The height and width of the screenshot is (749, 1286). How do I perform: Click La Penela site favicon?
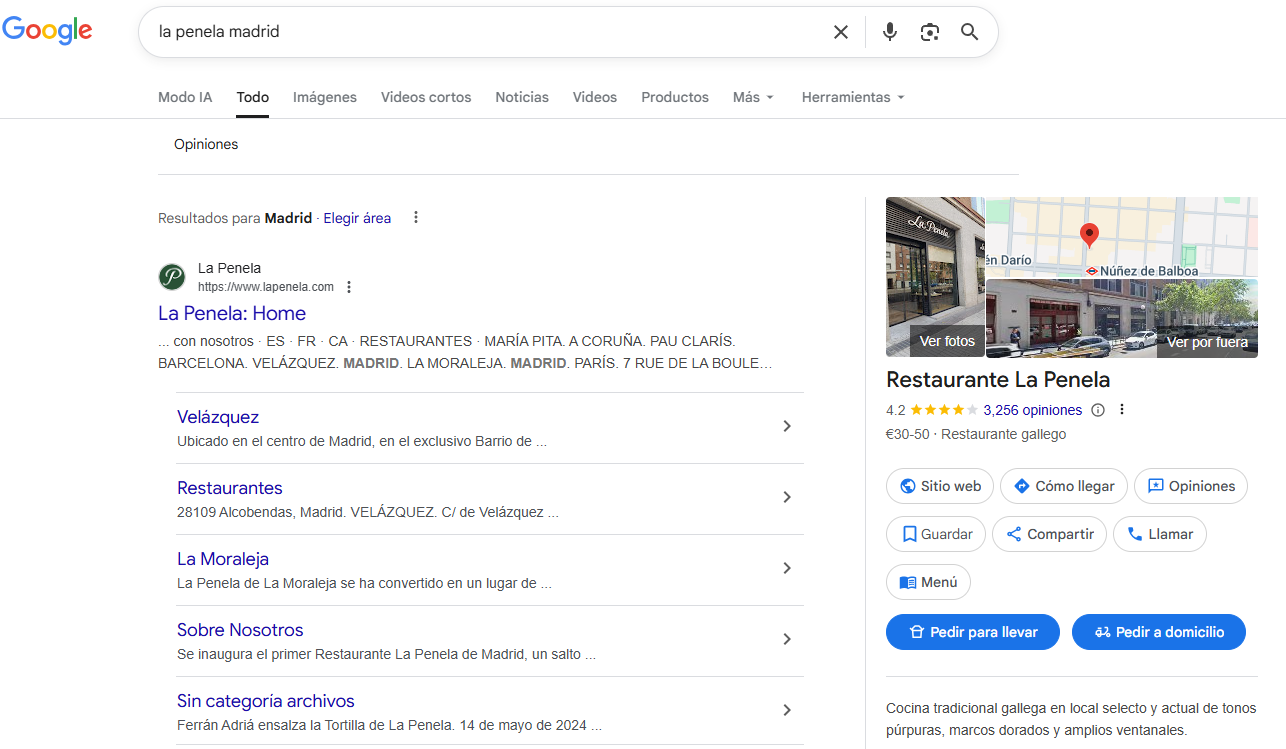tap(172, 277)
